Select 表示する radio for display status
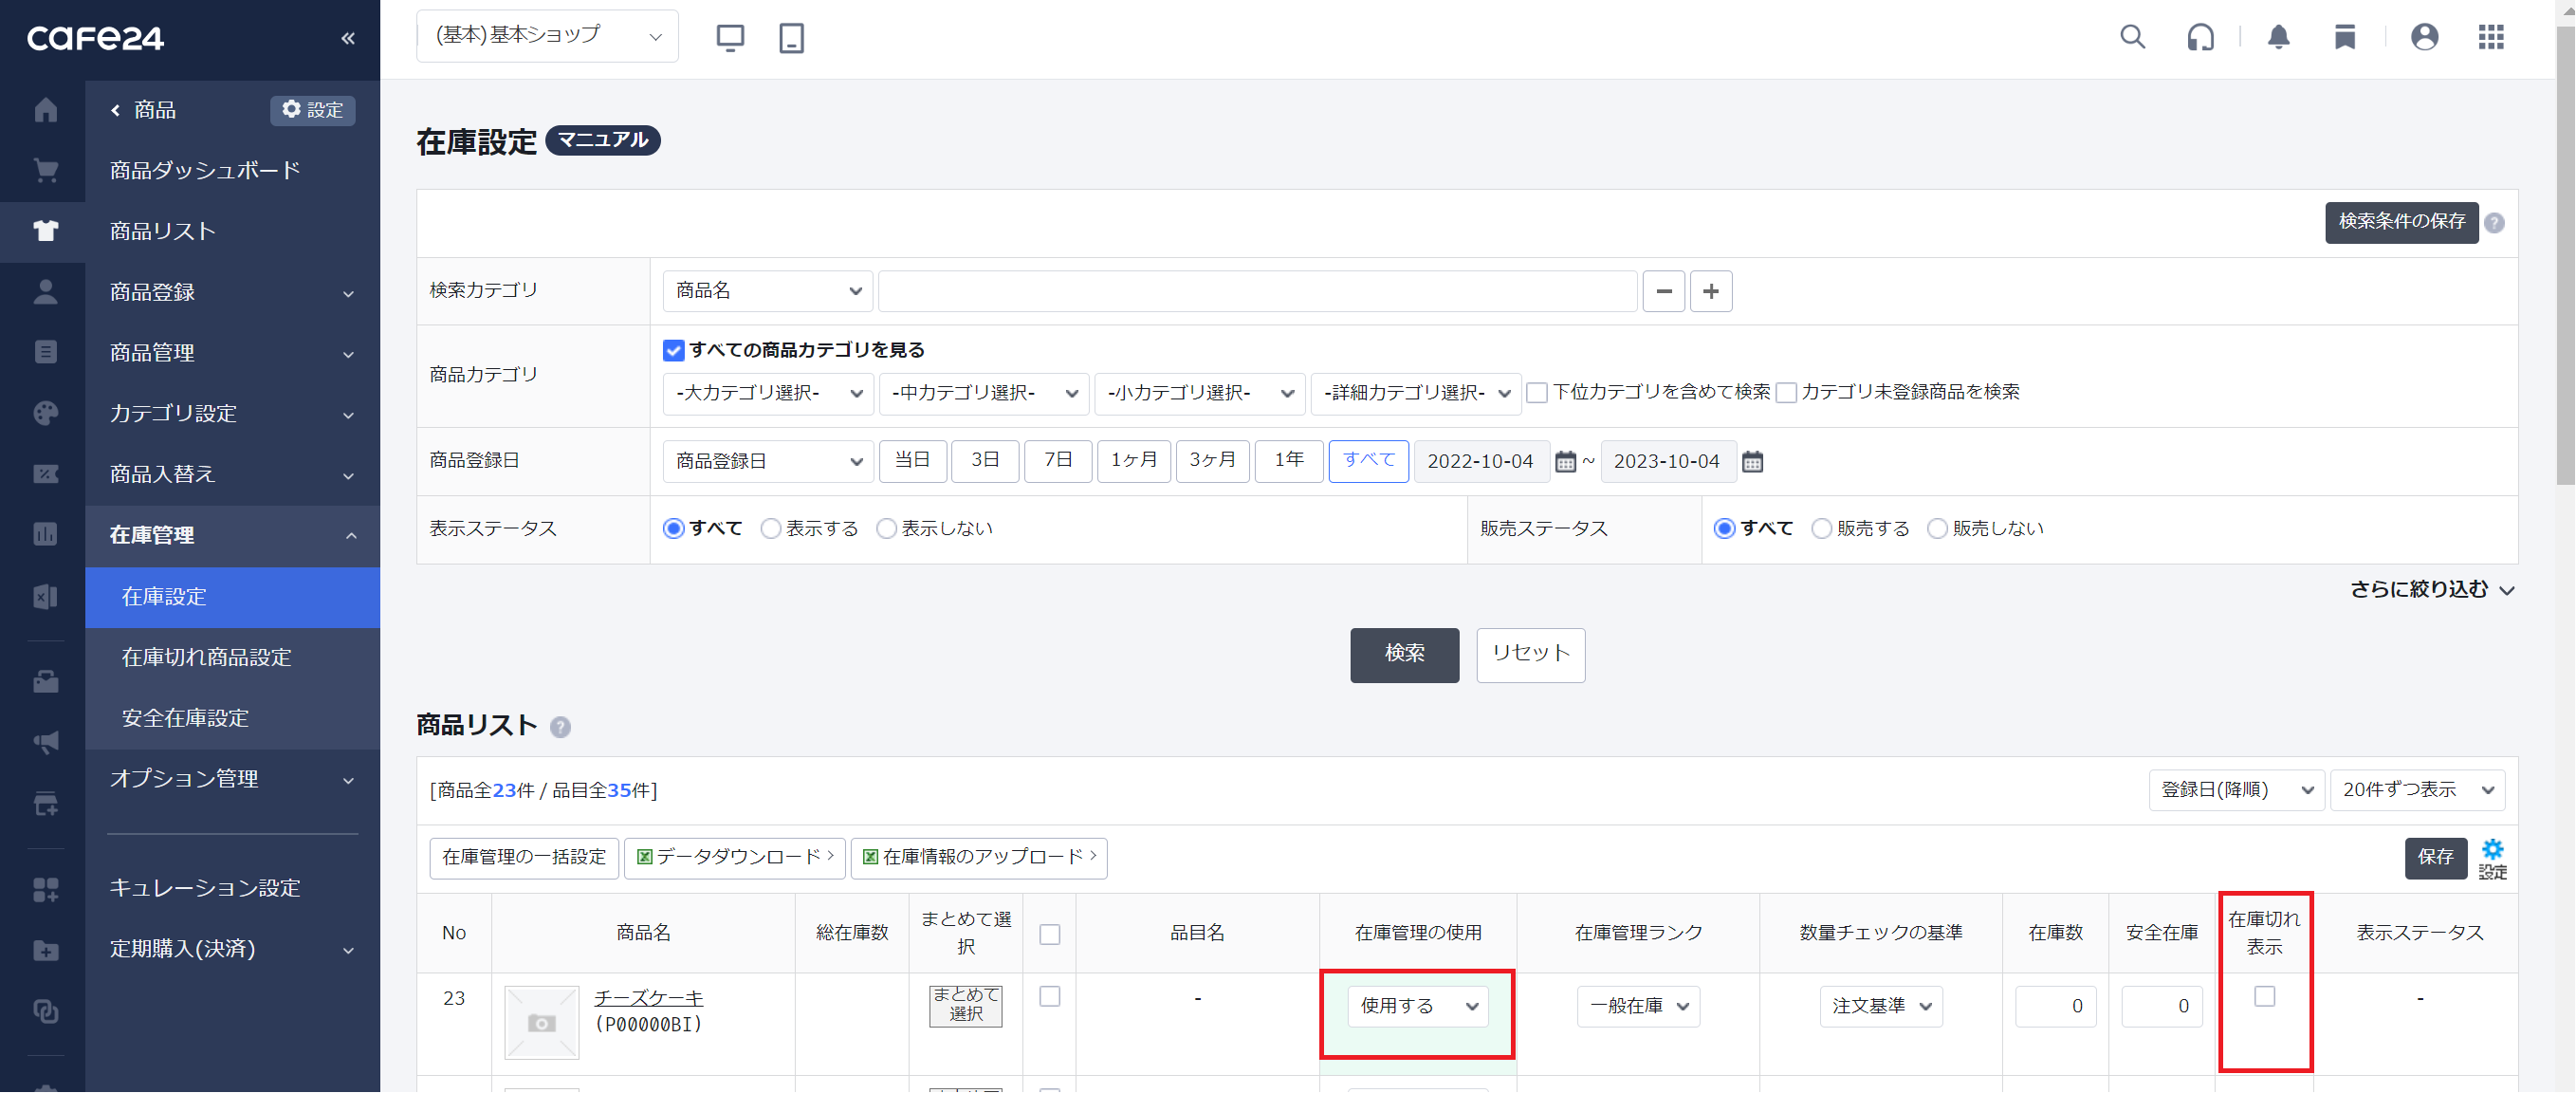The height and width of the screenshot is (1093, 2576). (770, 529)
